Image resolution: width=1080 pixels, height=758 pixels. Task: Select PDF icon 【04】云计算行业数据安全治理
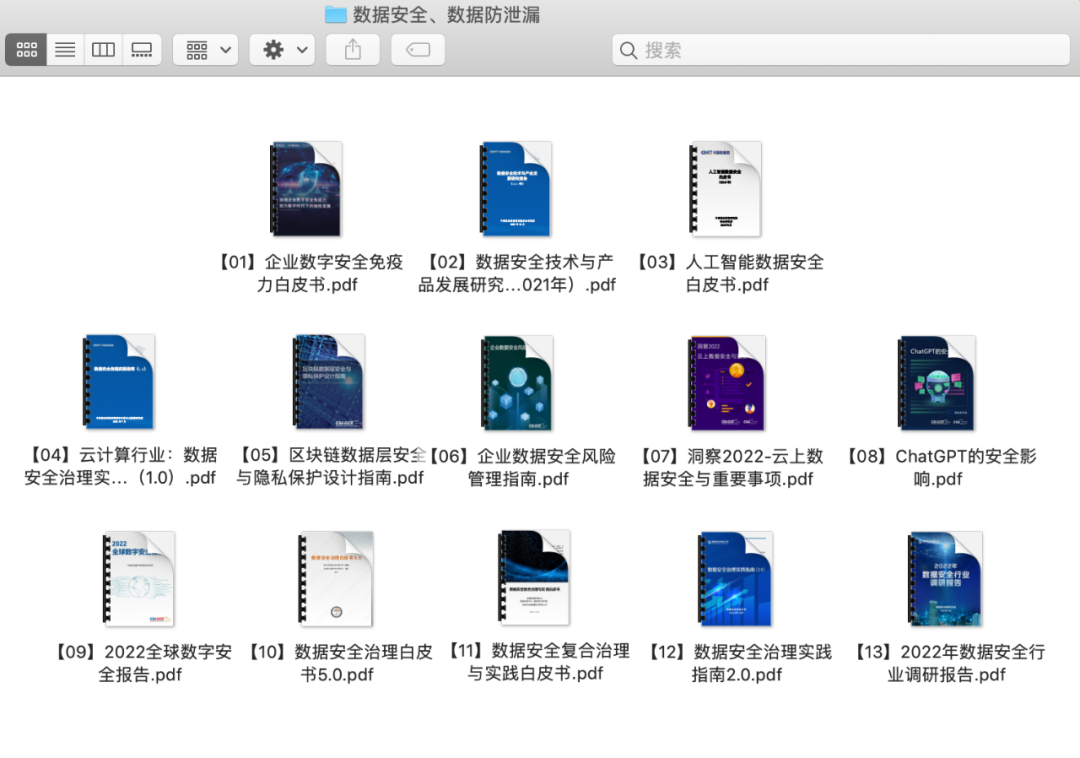119,382
